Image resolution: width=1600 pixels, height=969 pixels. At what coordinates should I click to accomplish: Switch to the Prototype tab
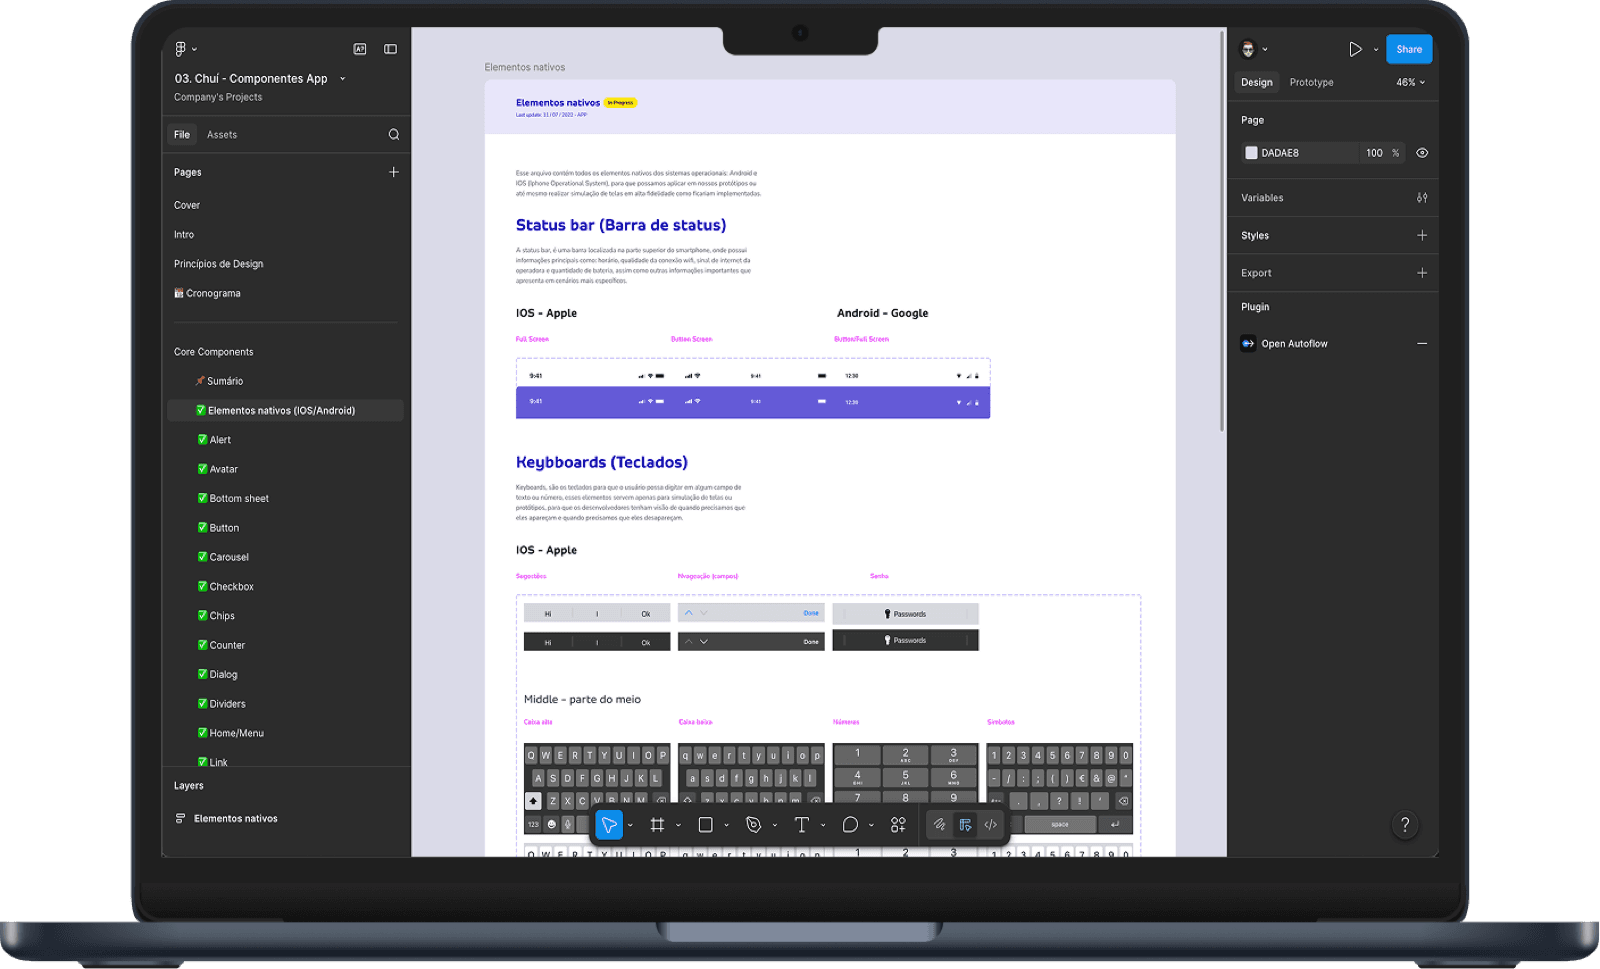(1311, 82)
